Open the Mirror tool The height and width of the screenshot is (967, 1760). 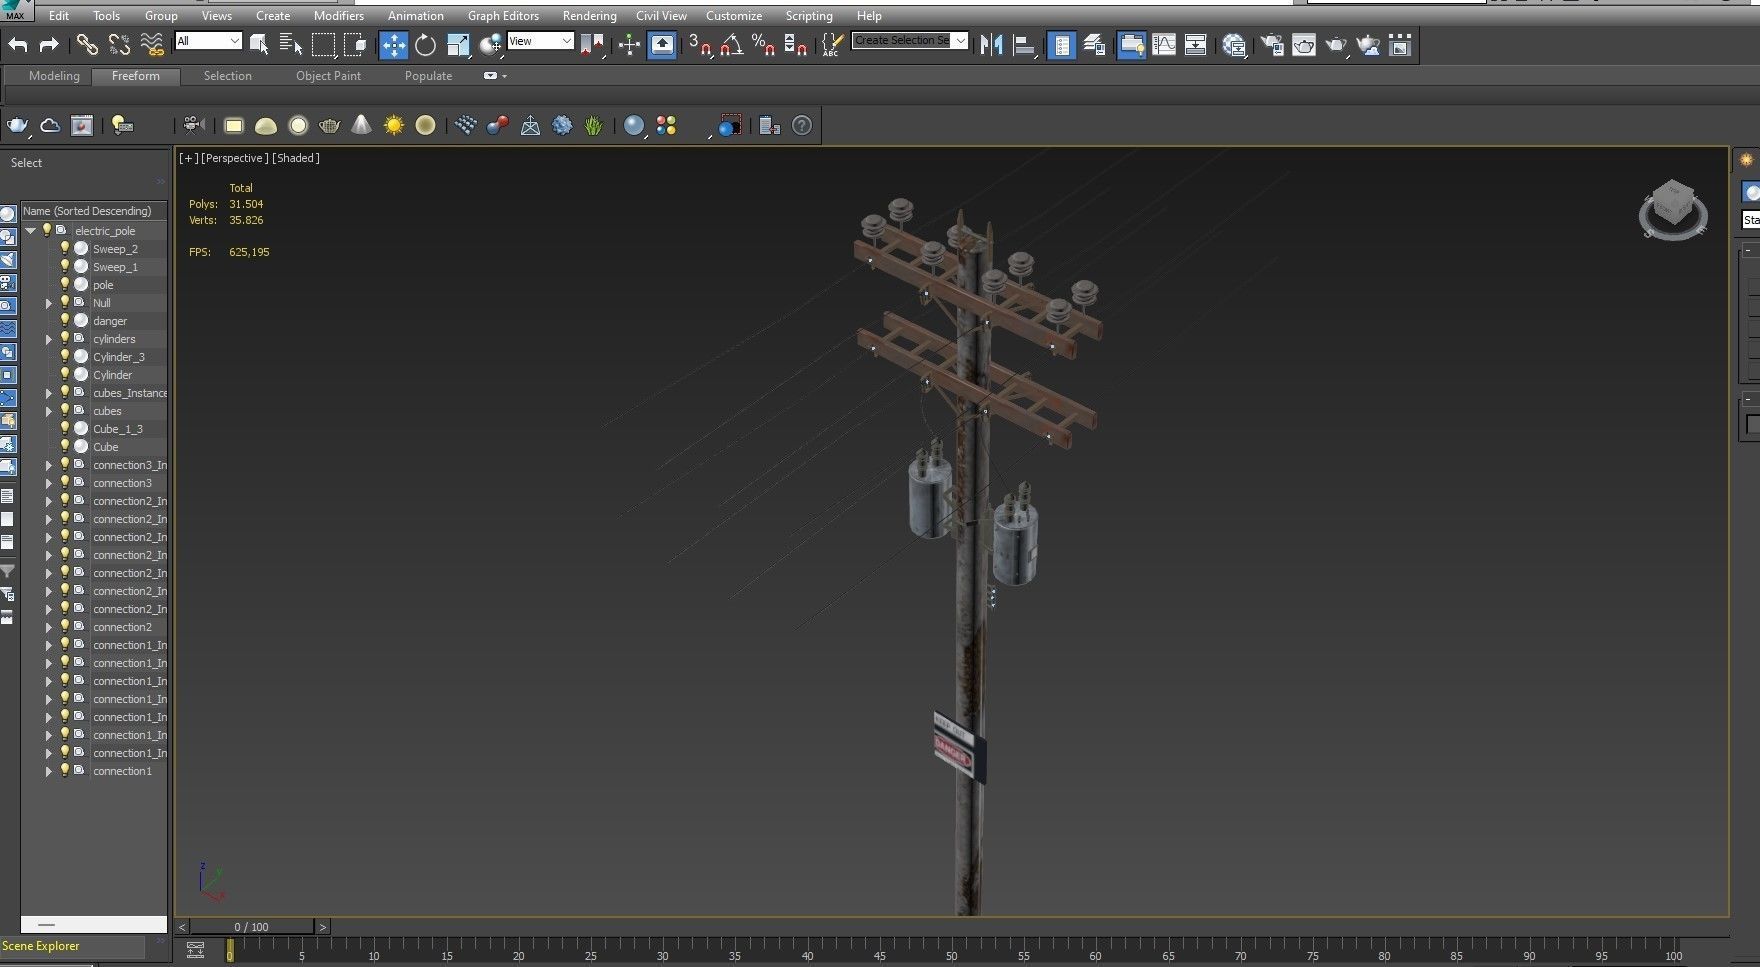(991, 44)
